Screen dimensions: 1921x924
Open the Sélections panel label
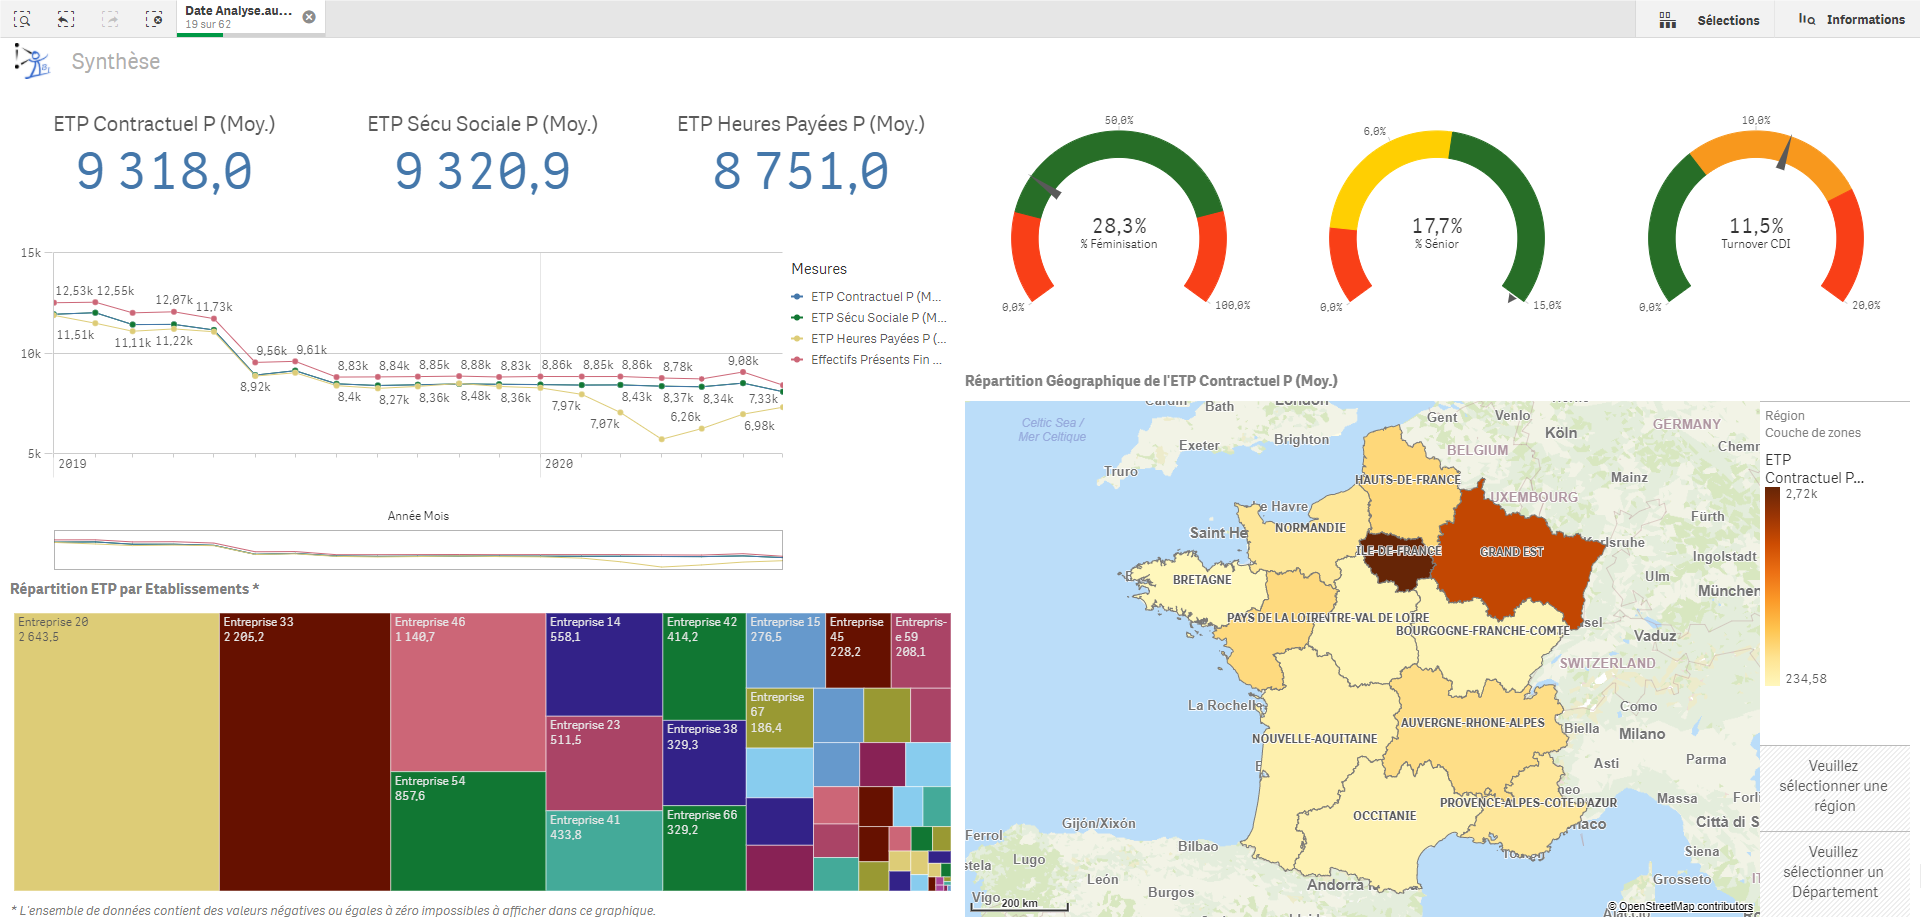[1728, 20]
